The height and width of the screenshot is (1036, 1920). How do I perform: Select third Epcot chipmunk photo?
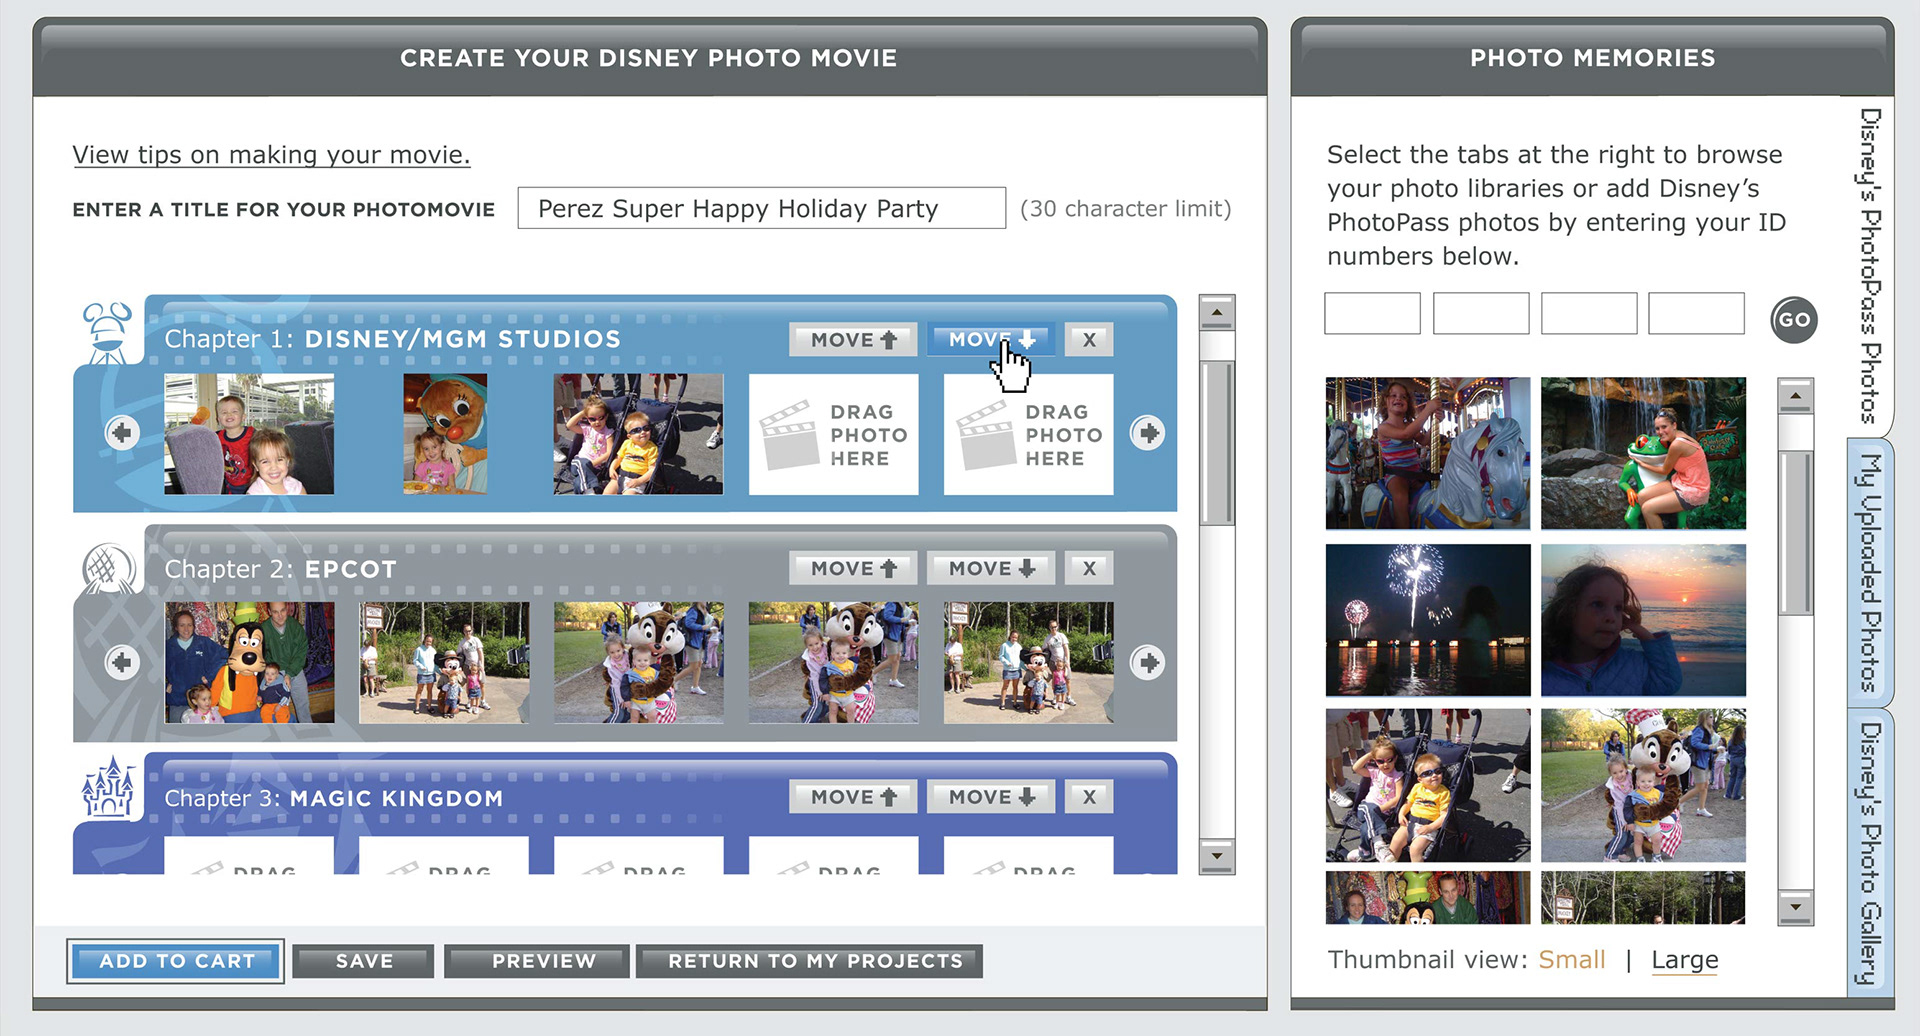(x=638, y=662)
